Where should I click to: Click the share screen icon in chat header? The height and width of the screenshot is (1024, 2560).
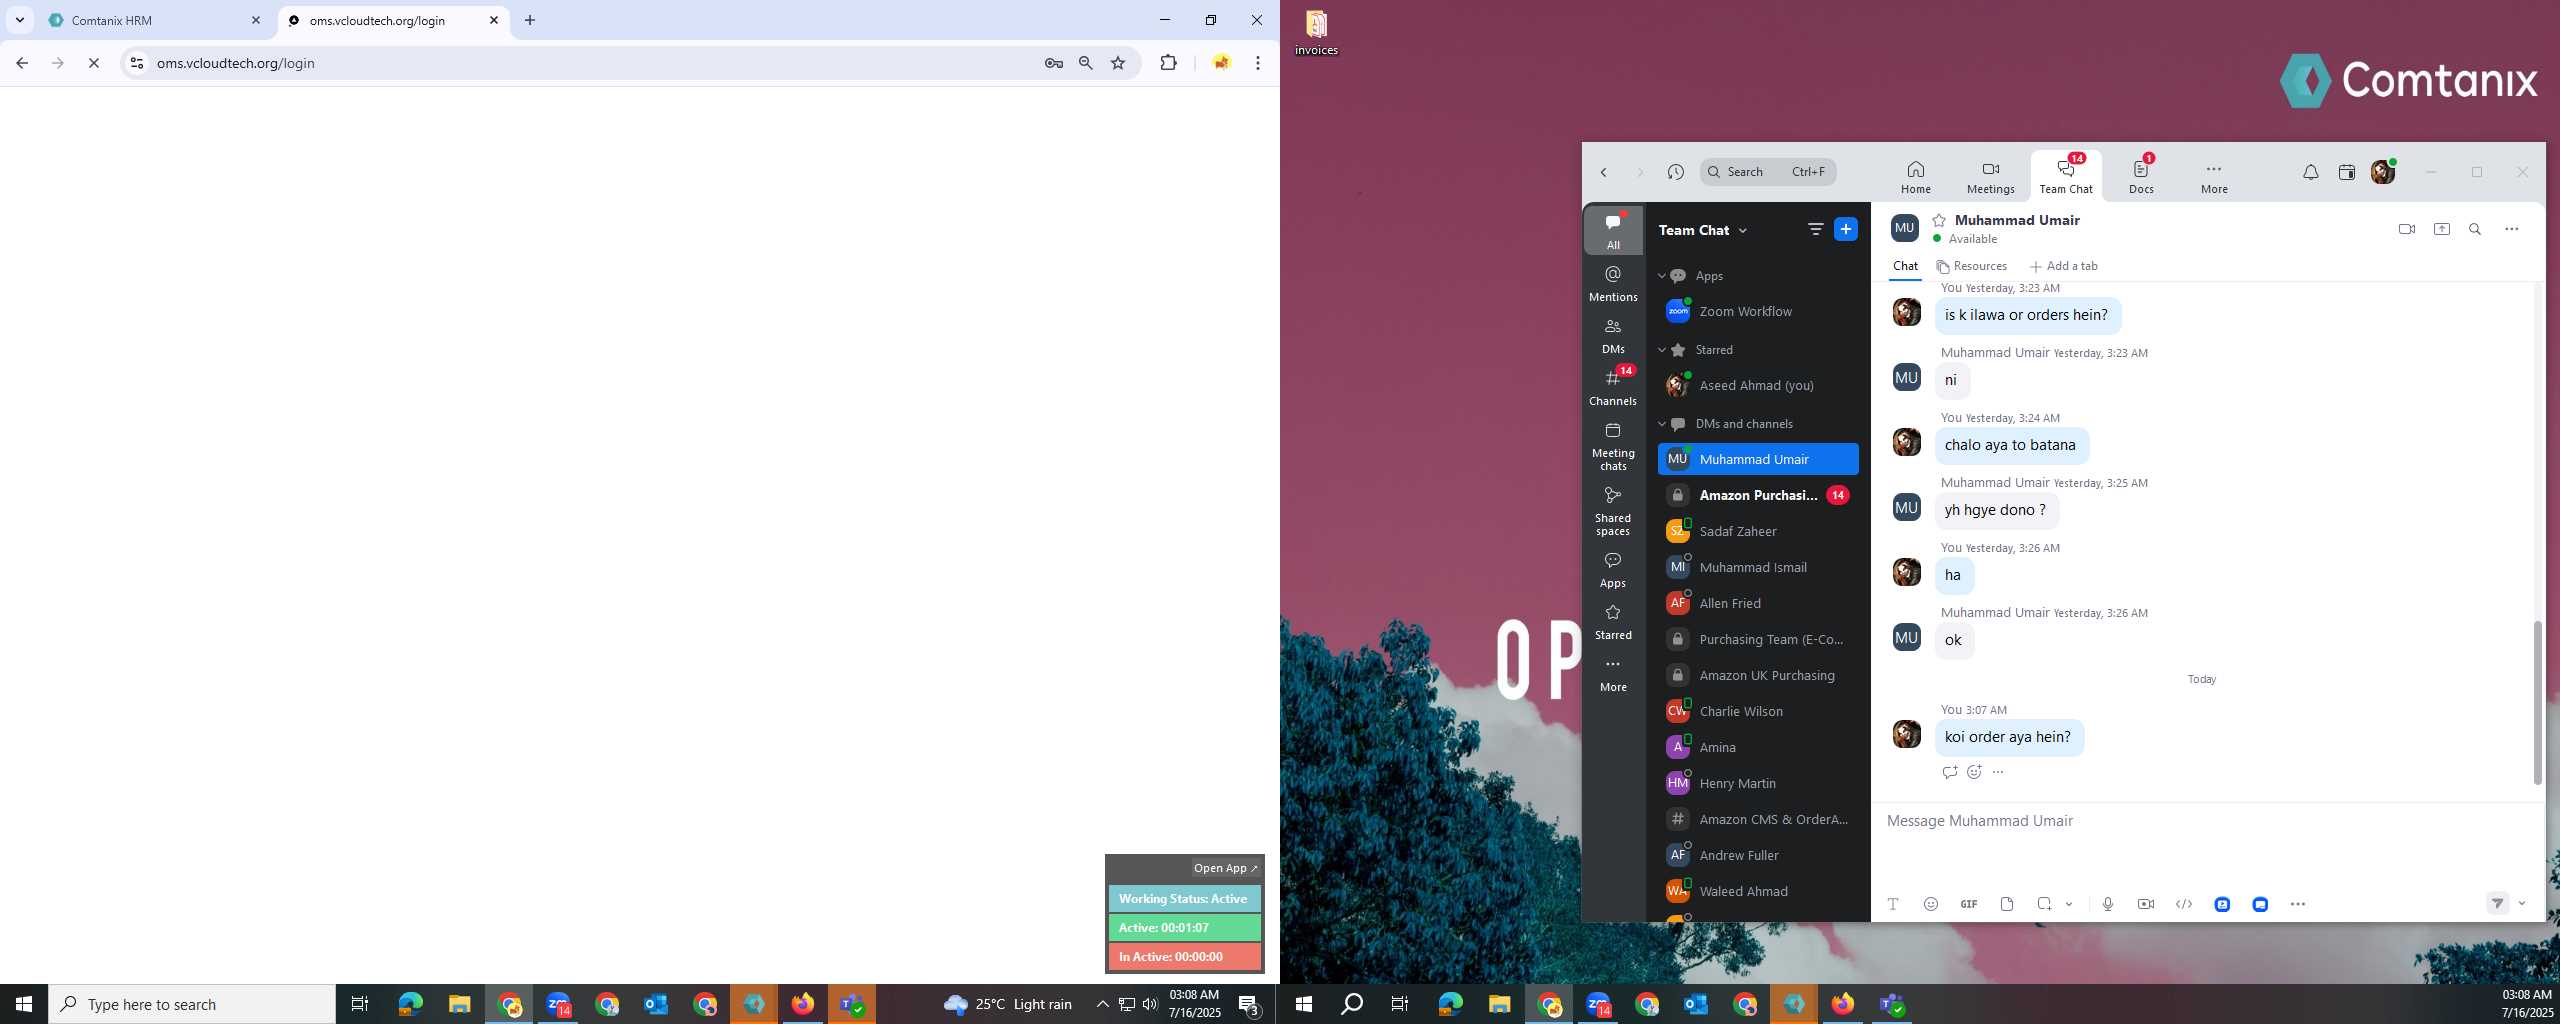2442,229
